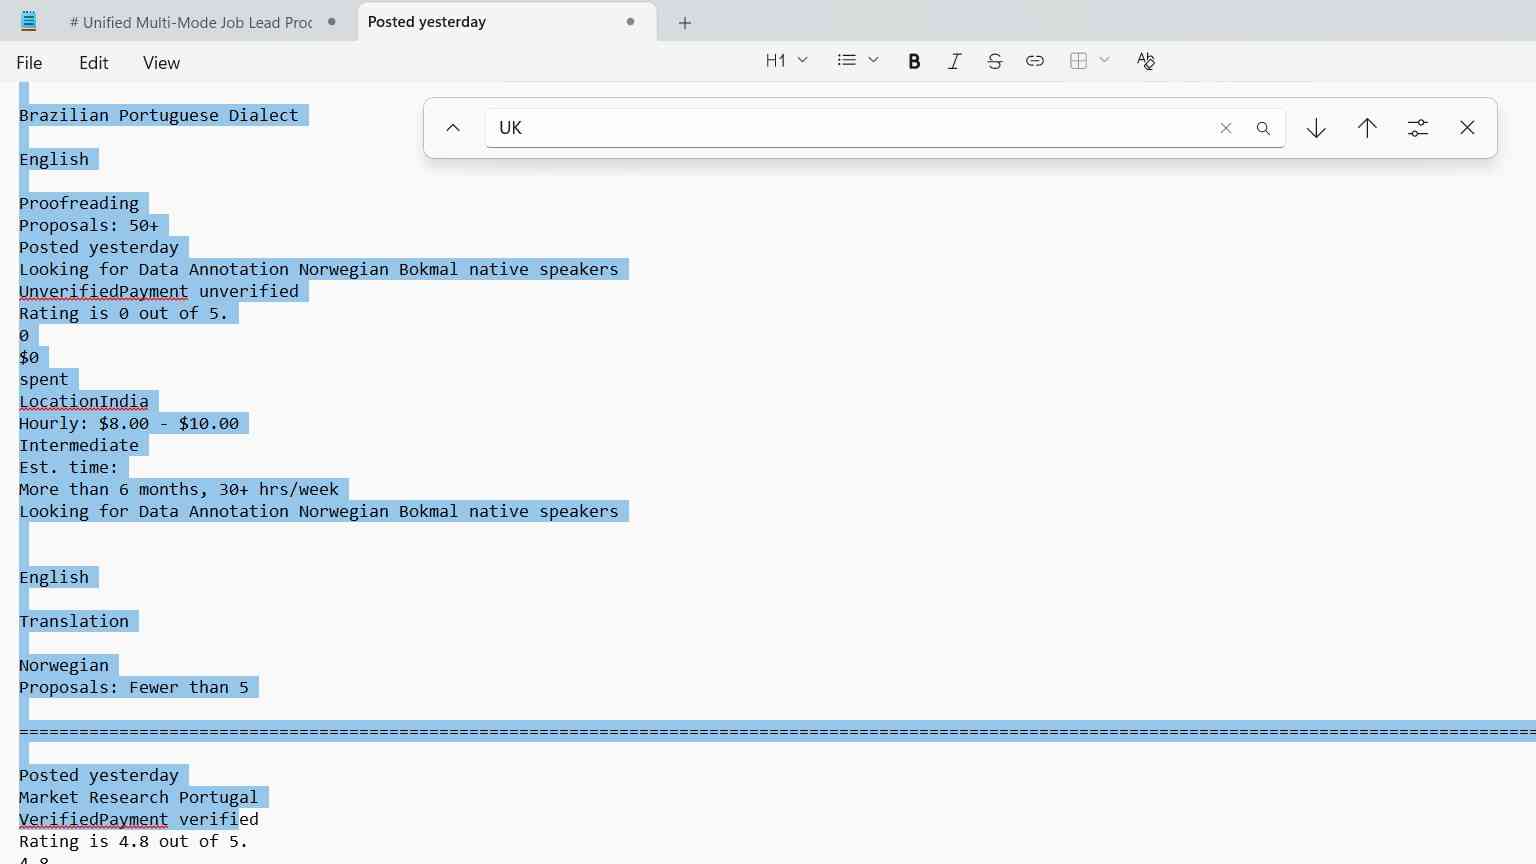The height and width of the screenshot is (864, 1536).
Task: Open the H1 heading dropdown
Action: [786, 61]
